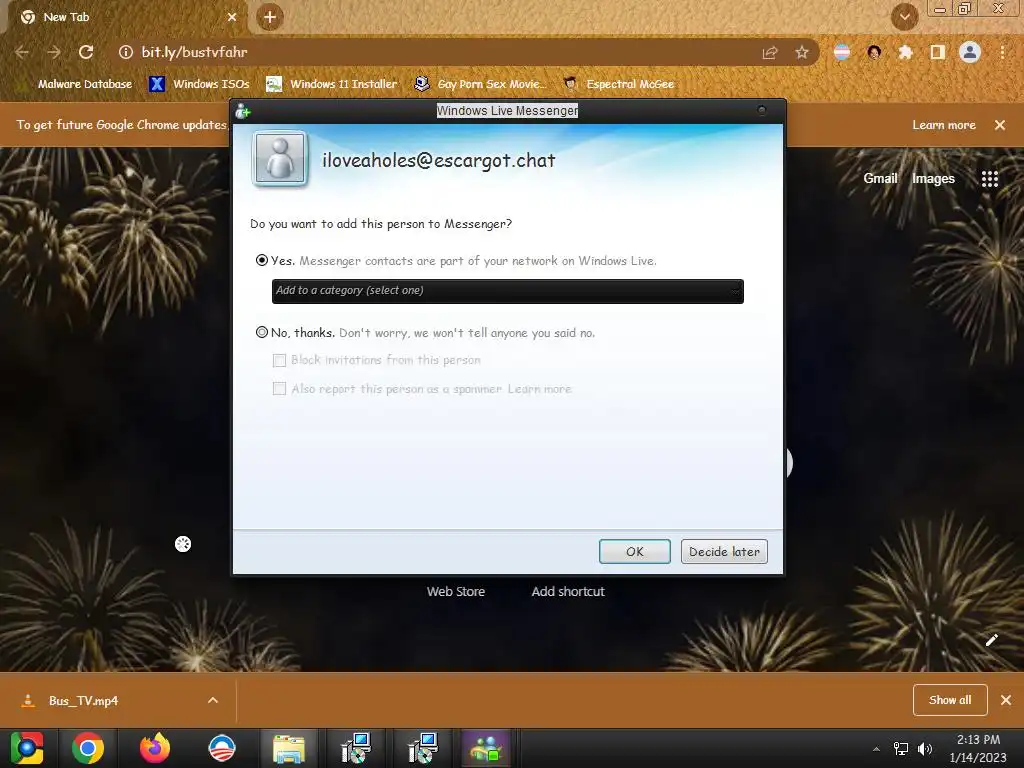Click OK in the Messenger dialog
Image resolution: width=1024 pixels, height=768 pixels.
[635, 552]
